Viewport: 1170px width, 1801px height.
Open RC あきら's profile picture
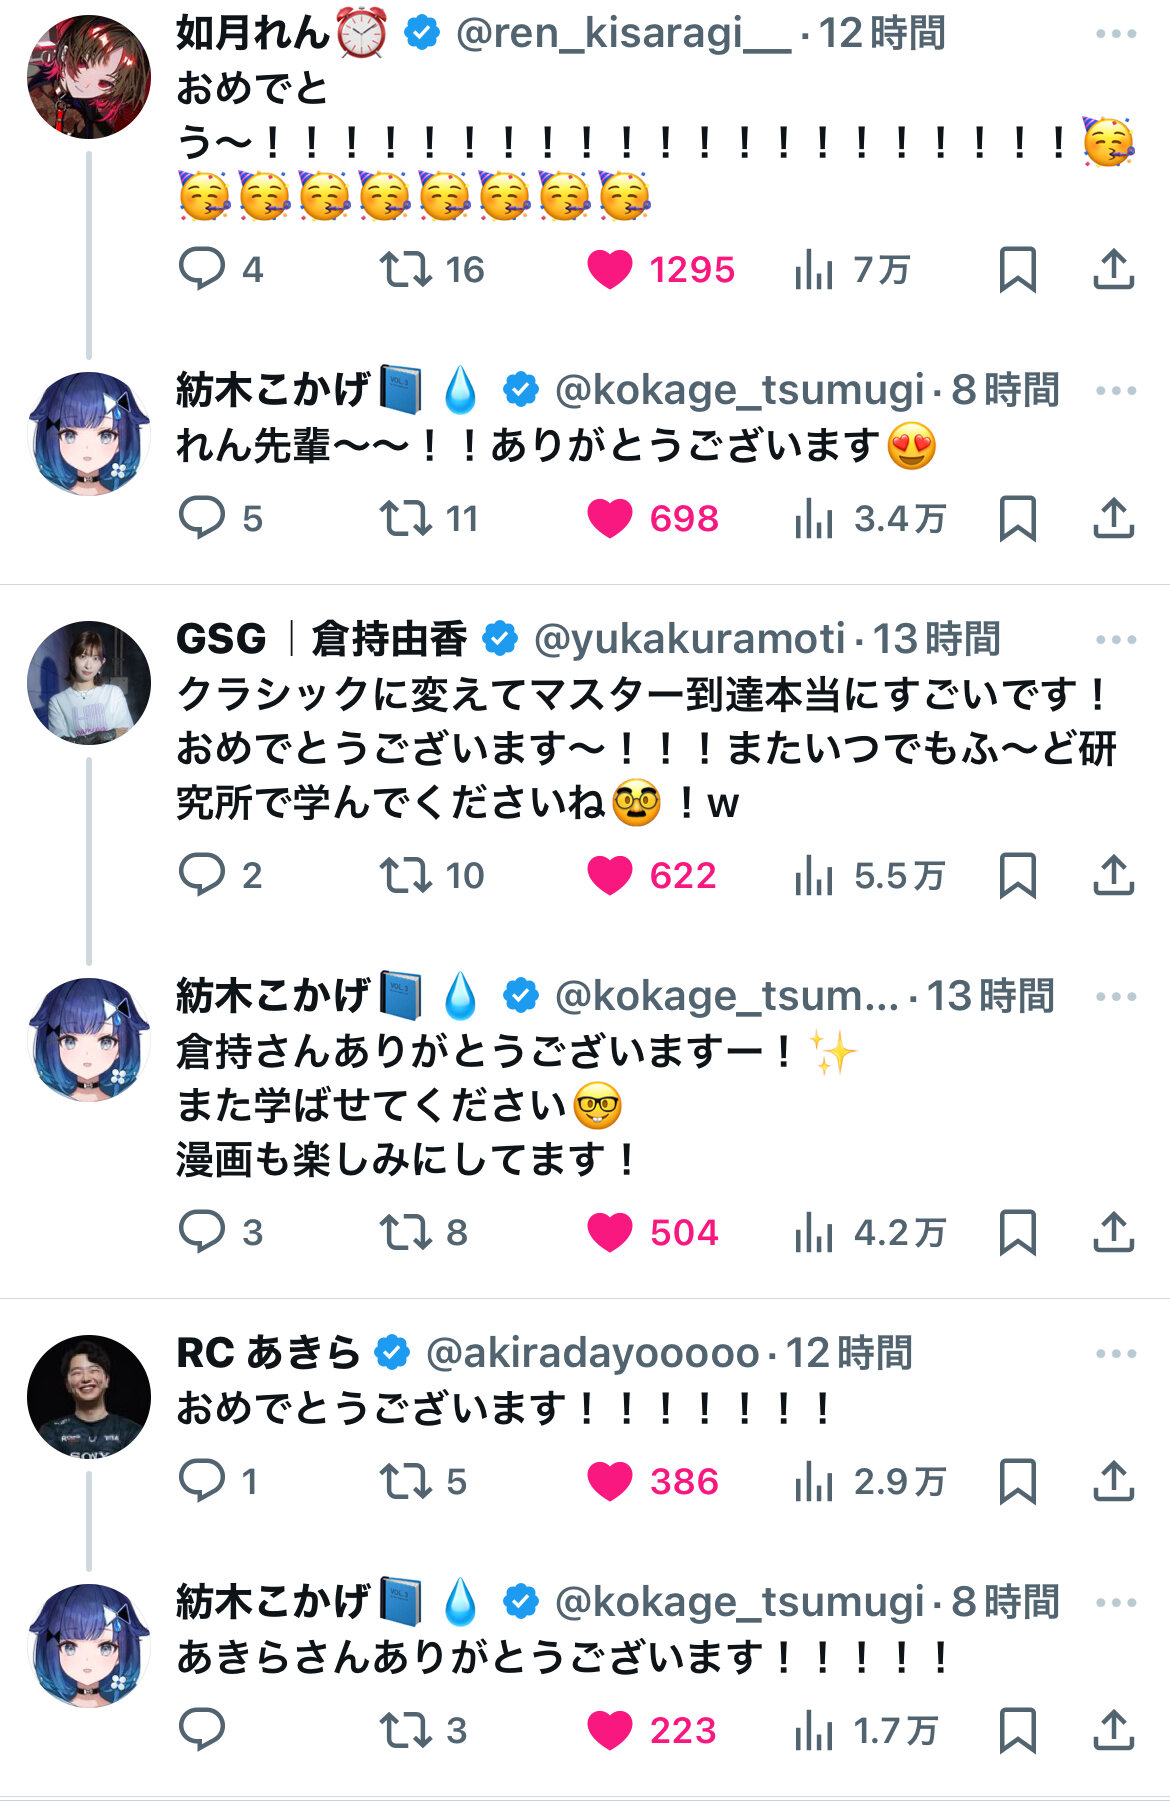pos(89,1396)
